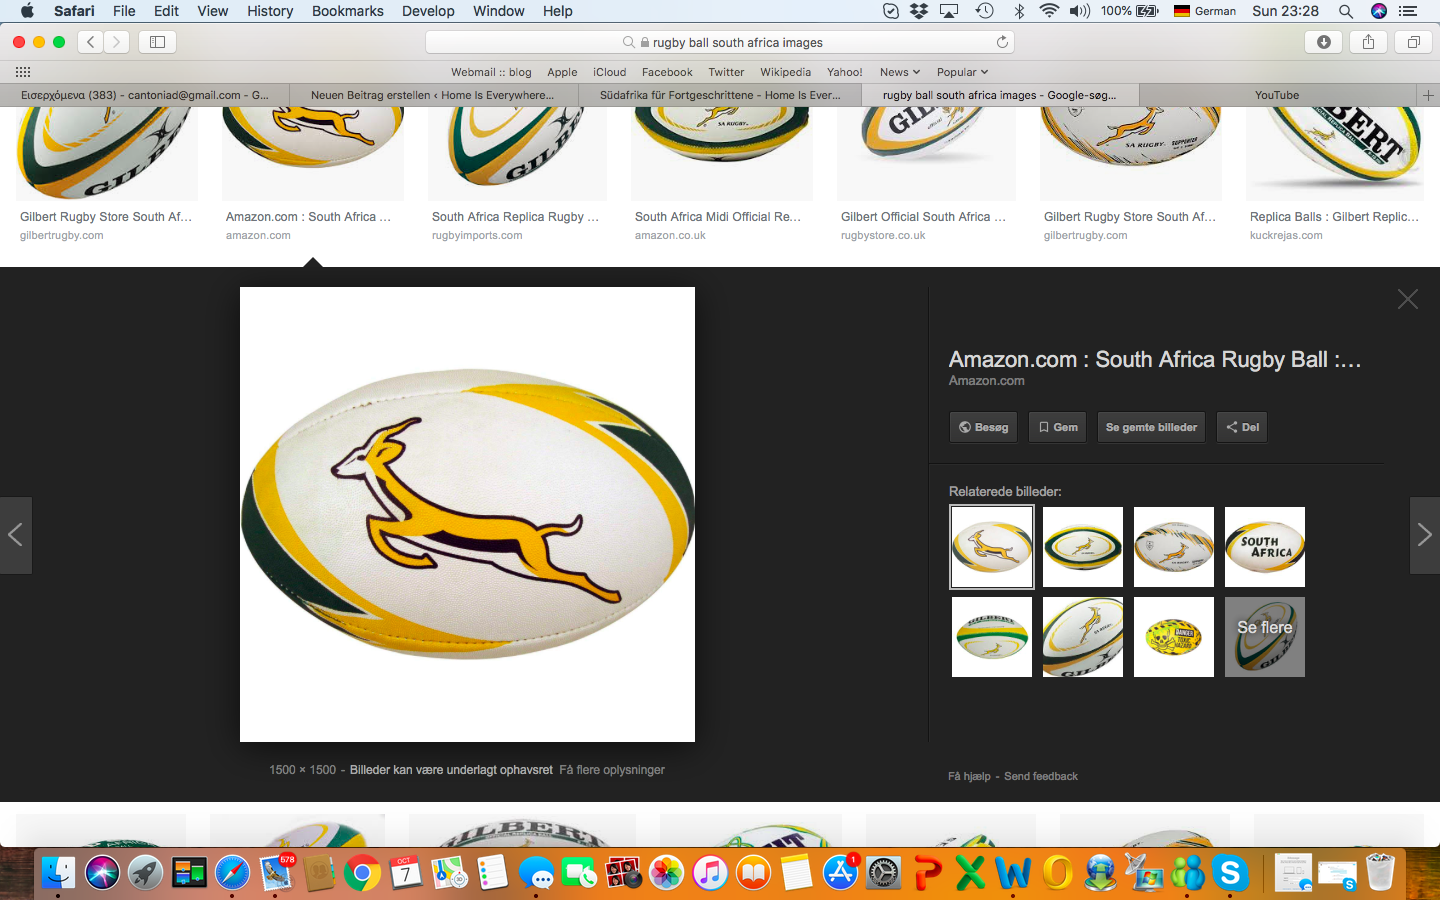Show all tabs overview icon
The height and width of the screenshot is (900, 1440).
[x=1413, y=42]
